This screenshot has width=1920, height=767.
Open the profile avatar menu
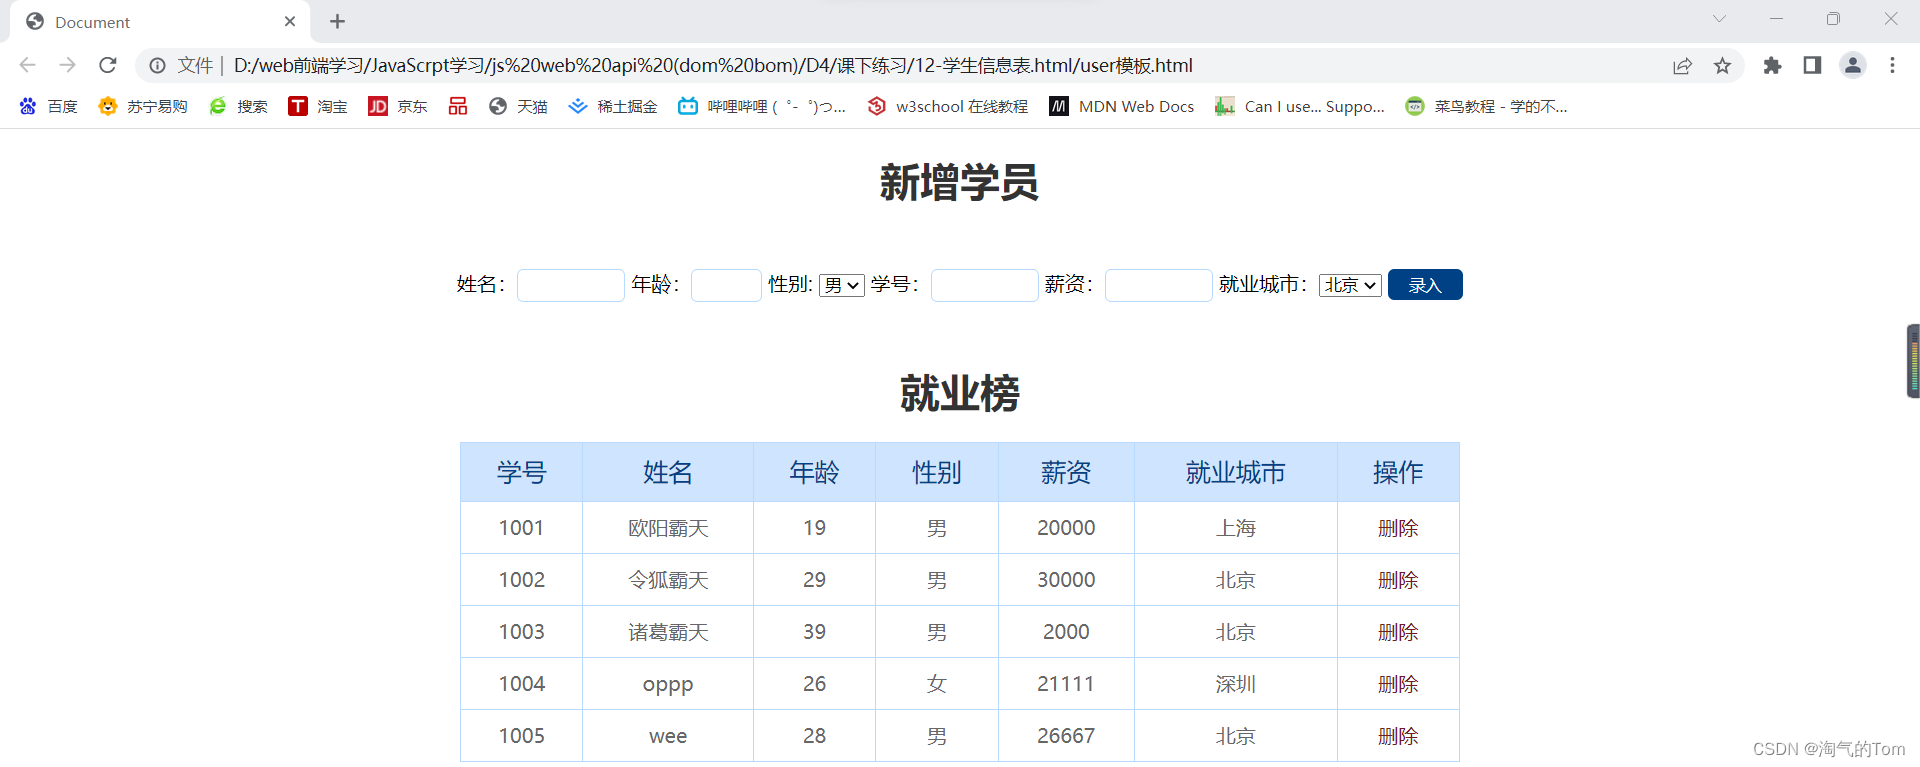click(x=1852, y=65)
